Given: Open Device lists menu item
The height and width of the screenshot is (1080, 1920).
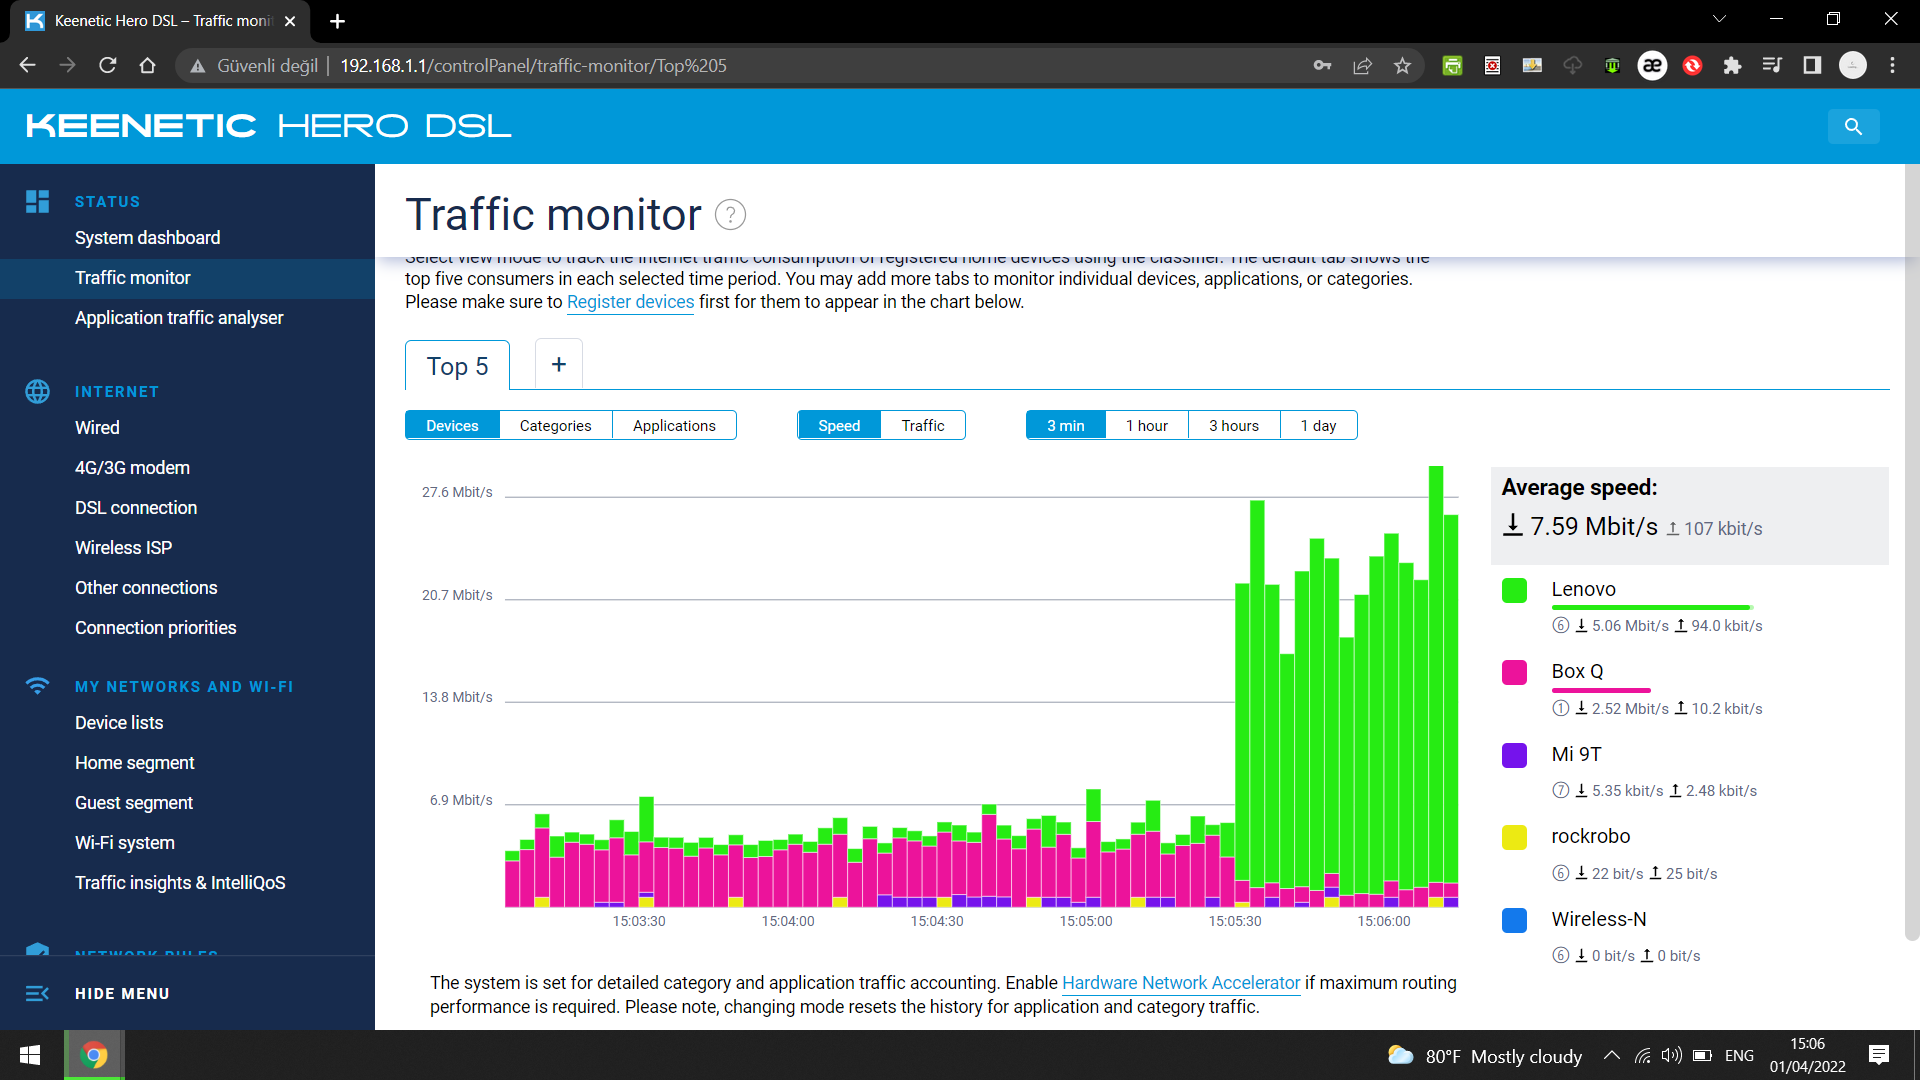Looking at the screenshot, I should pos(119,722).
